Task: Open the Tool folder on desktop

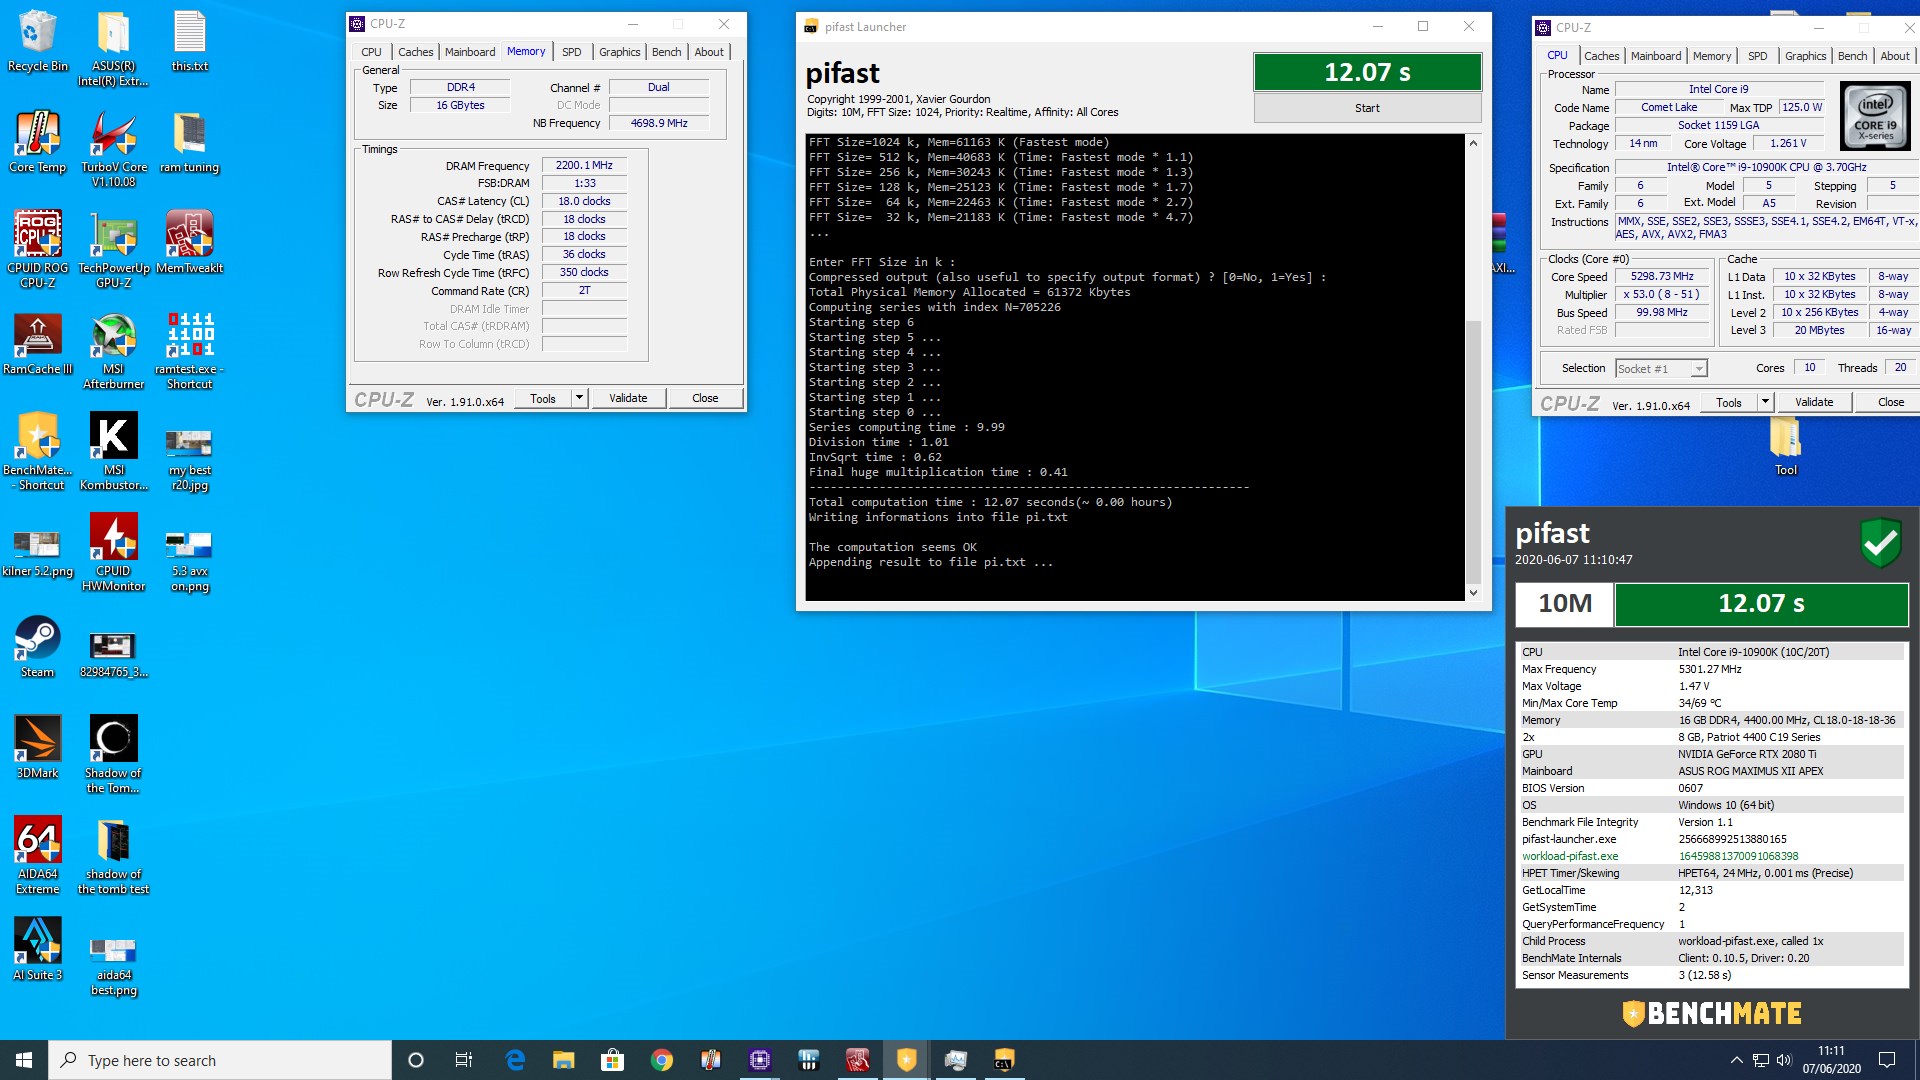Action: (1785, 448)
